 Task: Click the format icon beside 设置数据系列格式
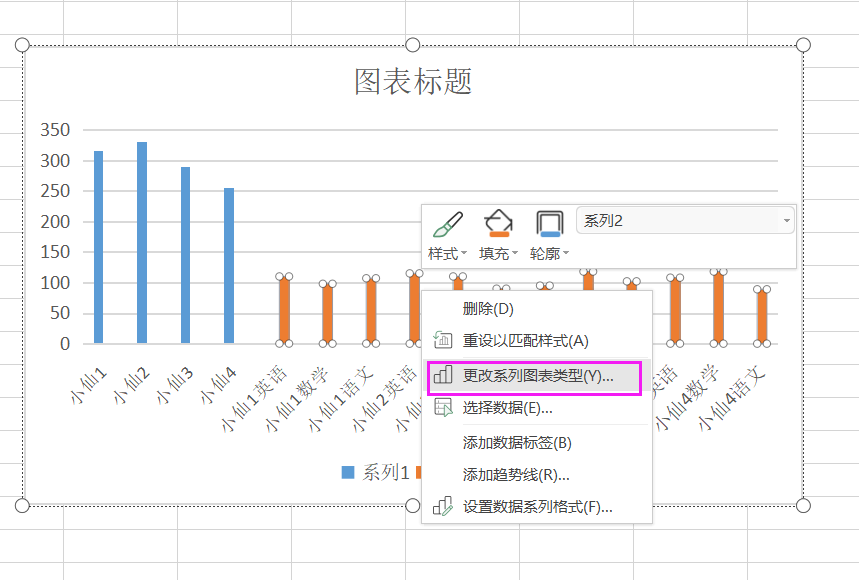point(443,506)
